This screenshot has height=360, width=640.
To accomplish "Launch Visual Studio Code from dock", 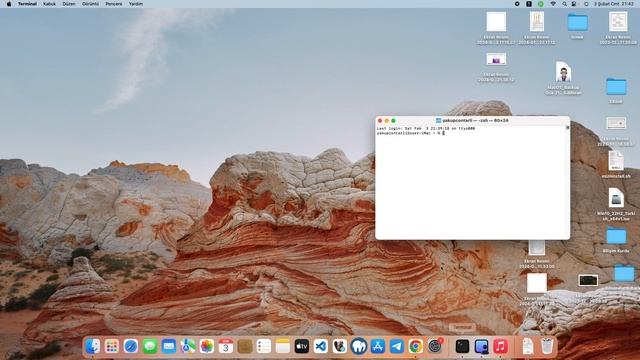I will point(321,346).
